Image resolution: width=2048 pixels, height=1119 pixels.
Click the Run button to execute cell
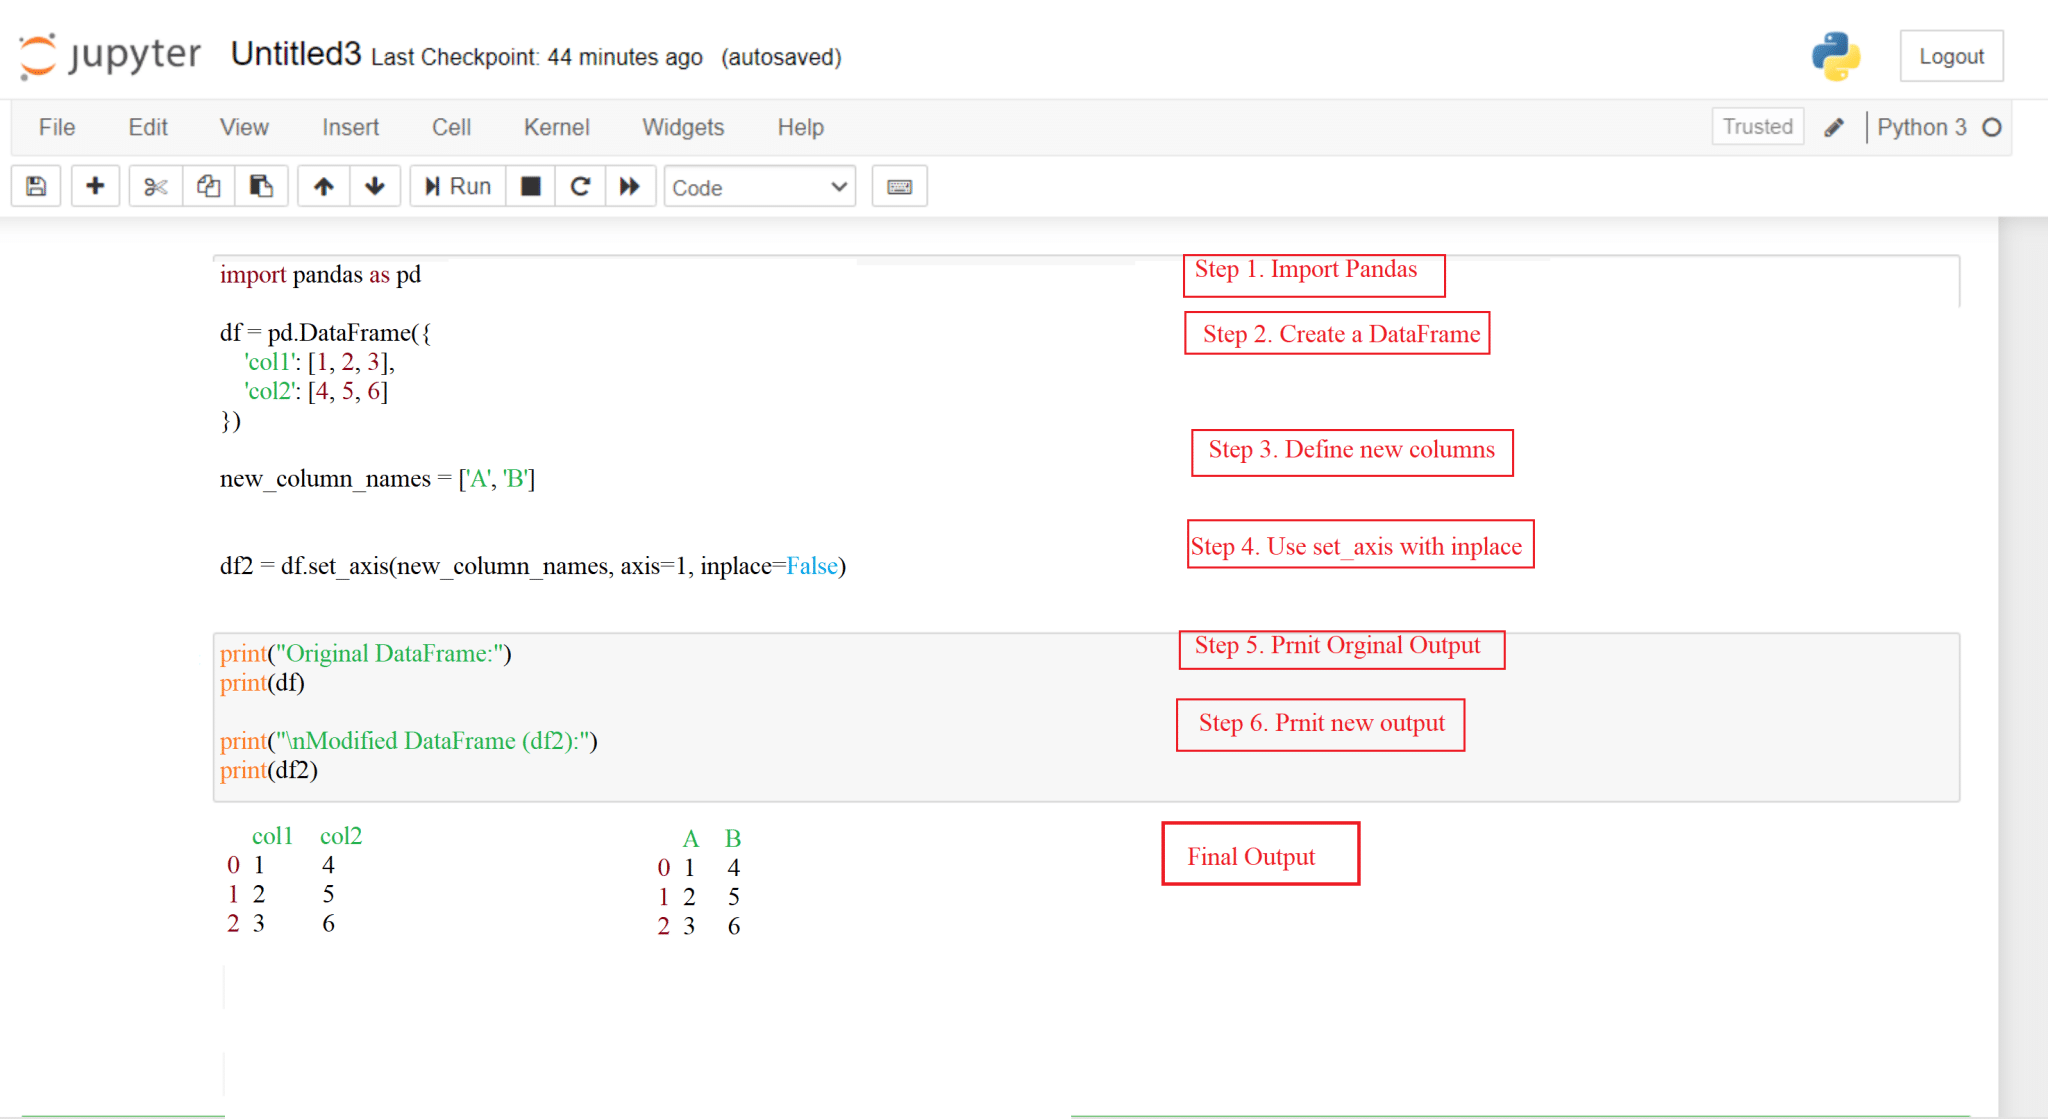[x=456, y=186]
